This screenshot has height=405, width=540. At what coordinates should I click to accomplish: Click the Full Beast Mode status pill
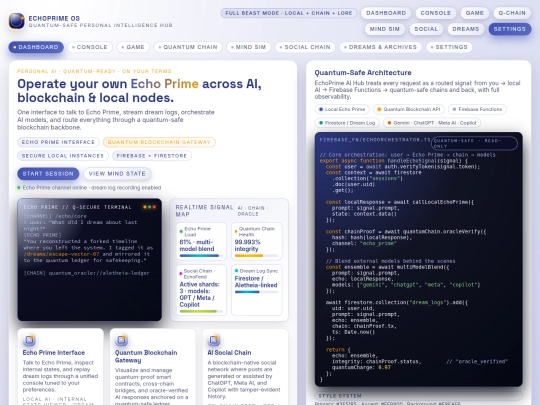point(289,13)
